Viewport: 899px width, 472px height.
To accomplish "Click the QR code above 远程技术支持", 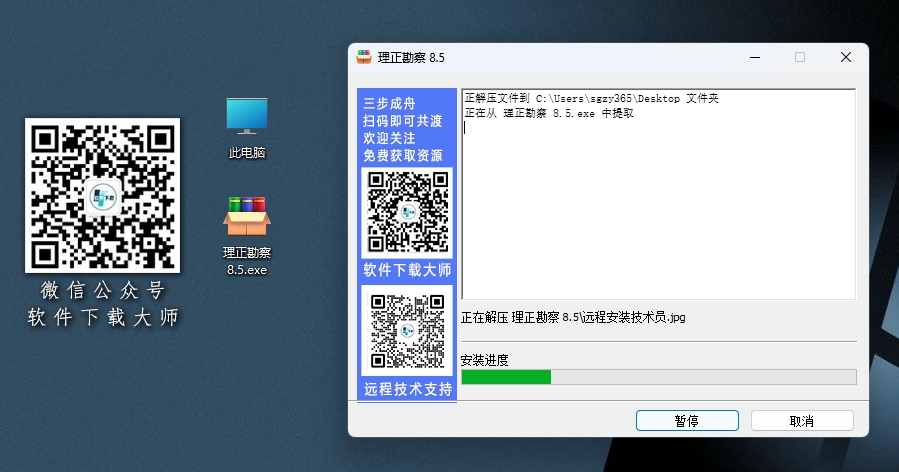I will tap(407, 330).
